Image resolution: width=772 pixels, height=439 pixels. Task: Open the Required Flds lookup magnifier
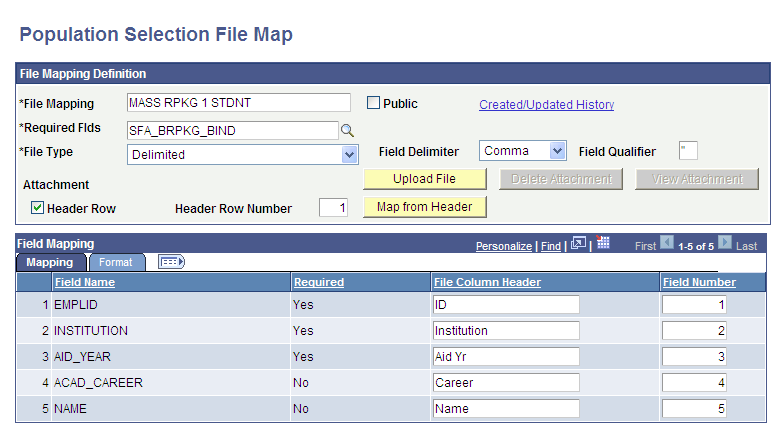[x=348, y=130]
